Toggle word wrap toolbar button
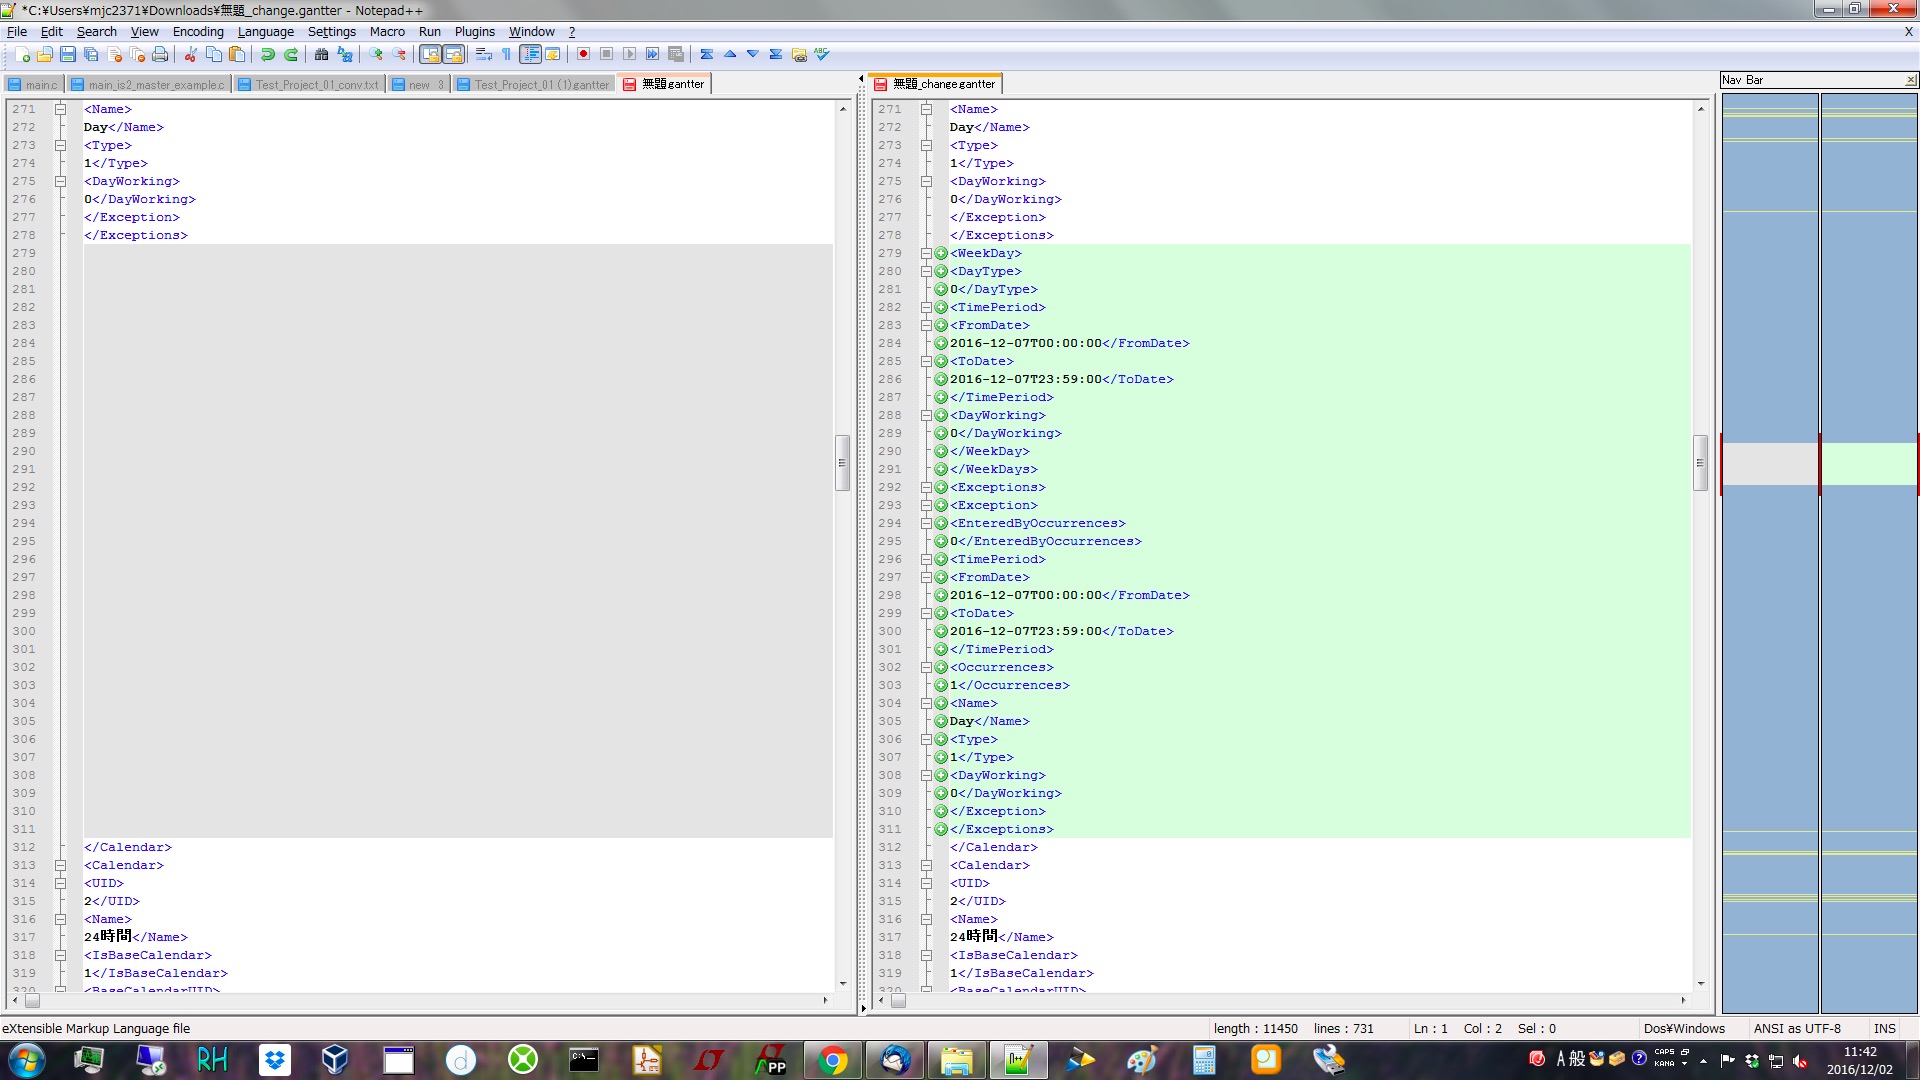This screenshot has height=1080, width=1920. (483, 54)
